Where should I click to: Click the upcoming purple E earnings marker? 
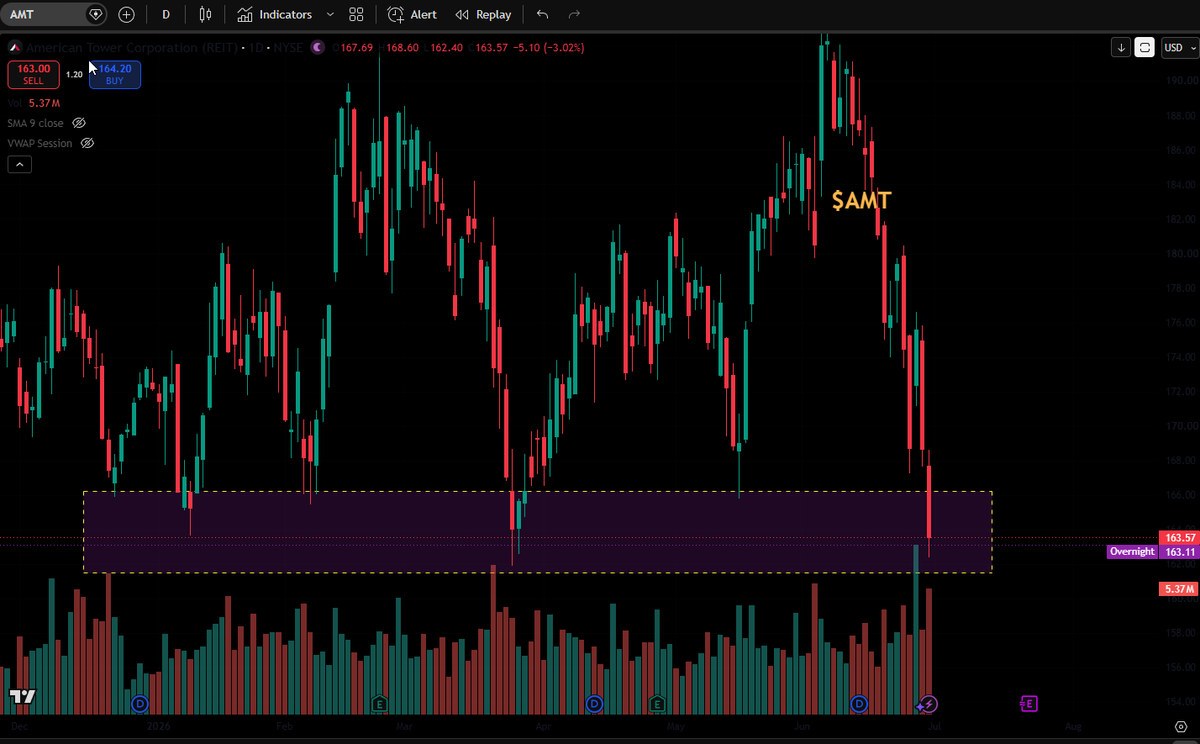[1027, 704]
